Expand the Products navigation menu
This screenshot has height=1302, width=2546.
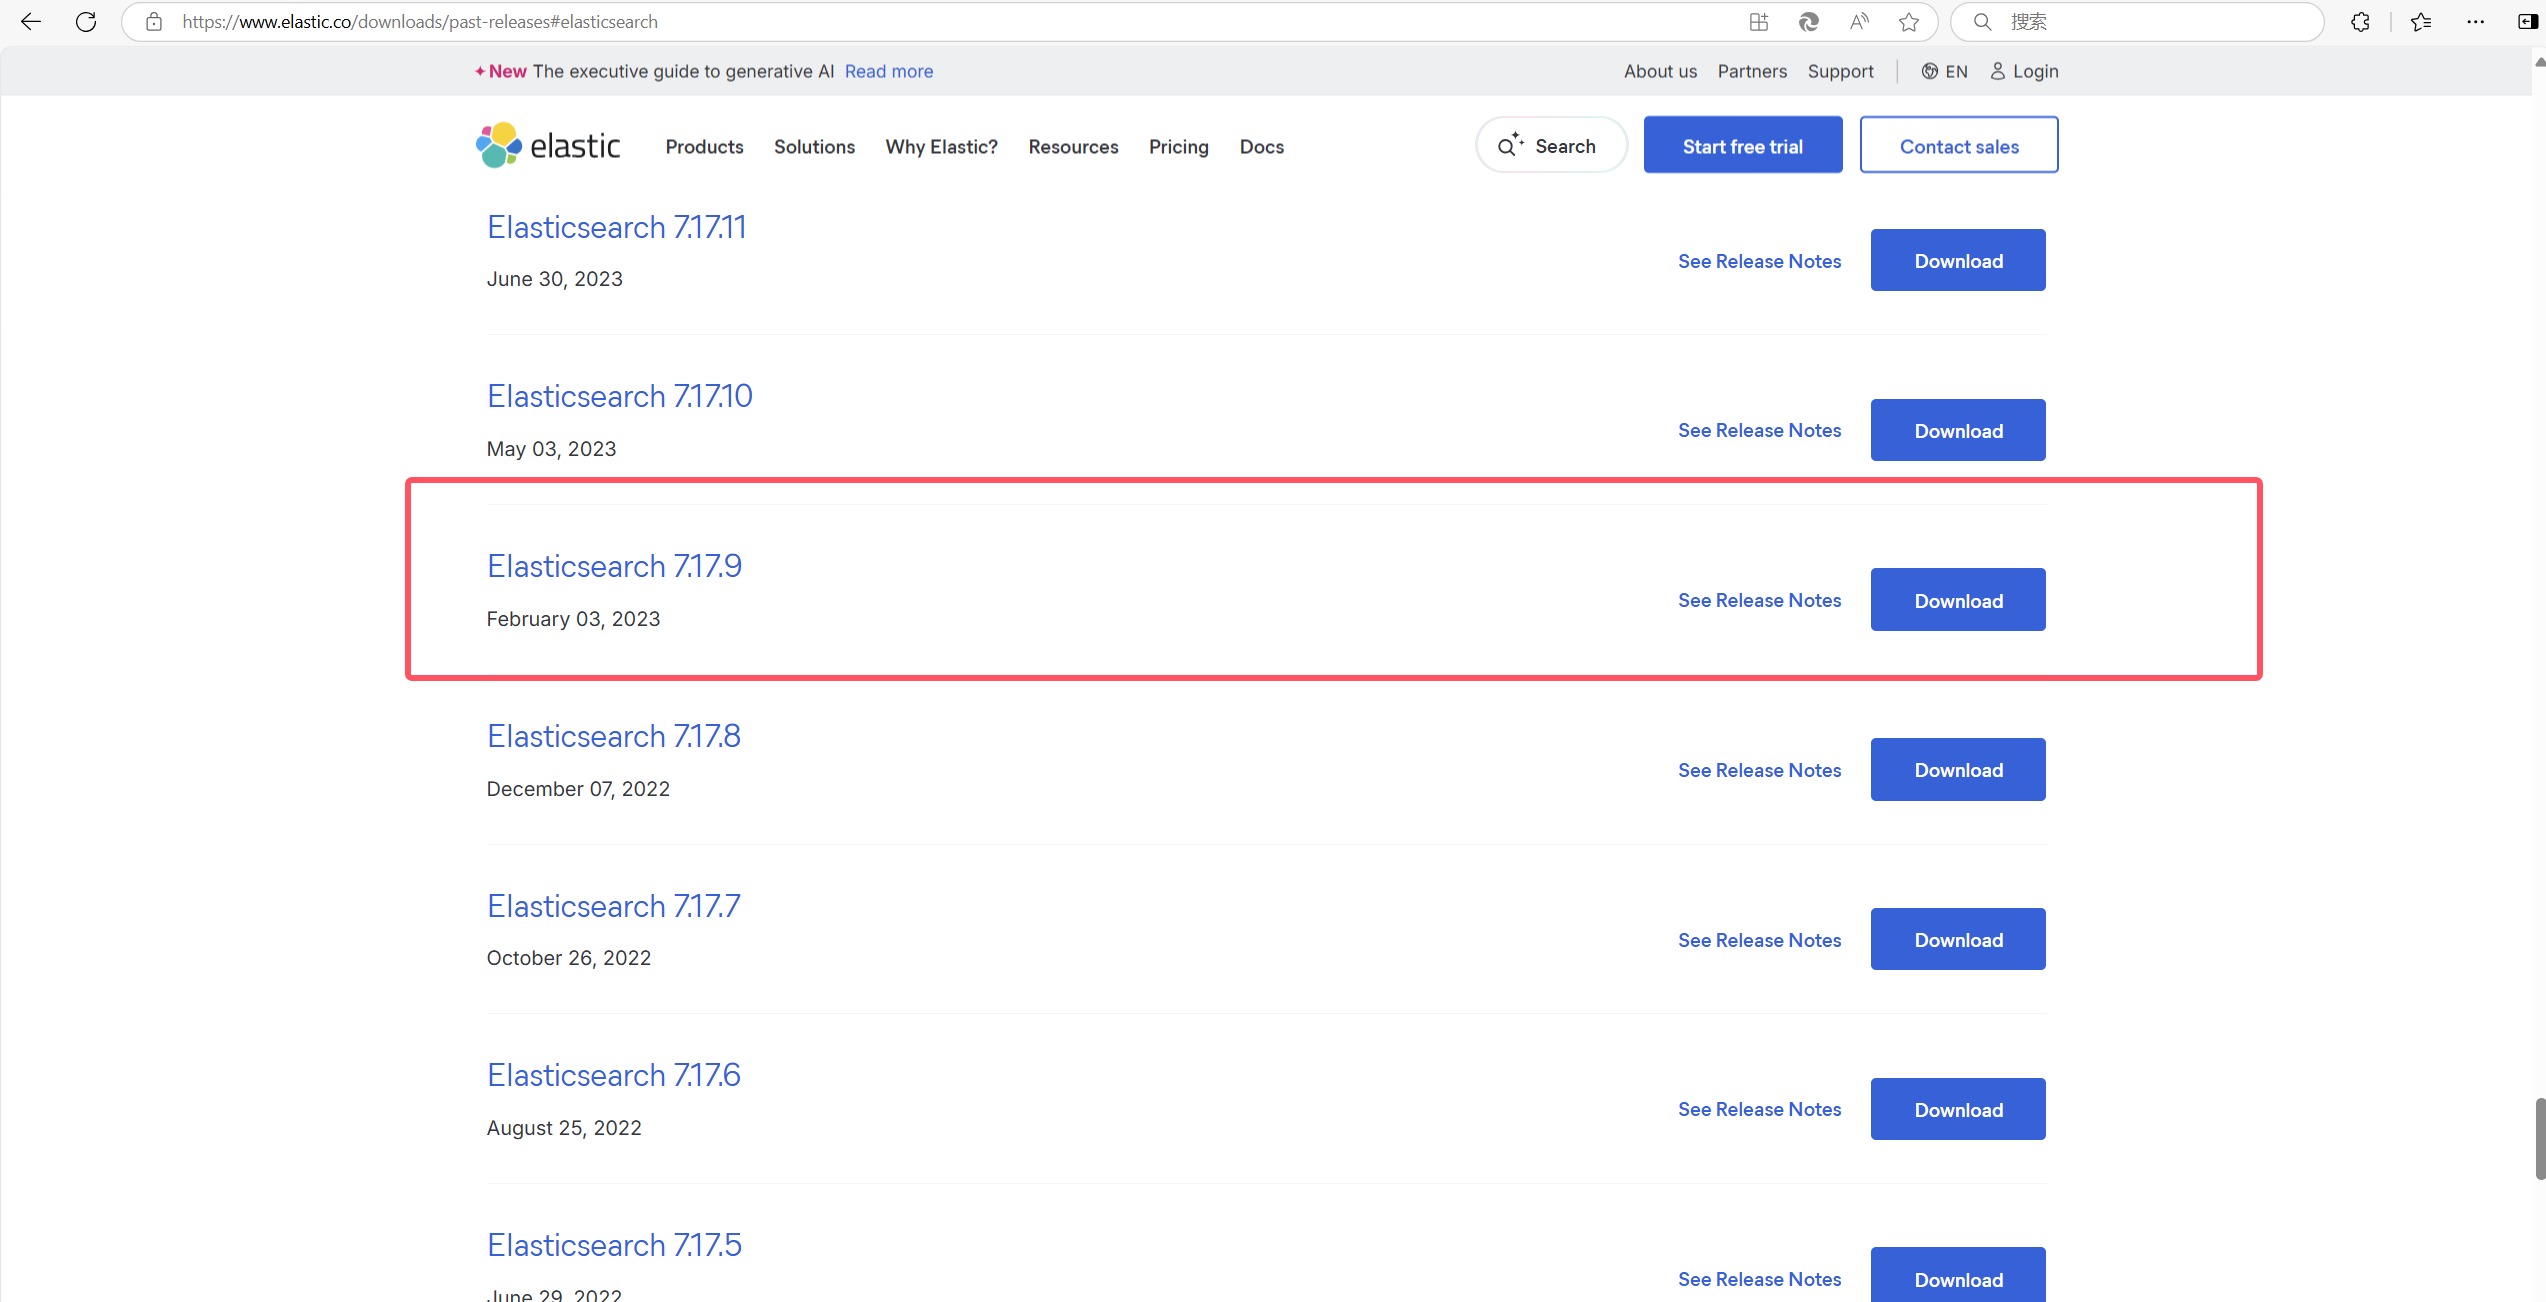coord(704,146)
